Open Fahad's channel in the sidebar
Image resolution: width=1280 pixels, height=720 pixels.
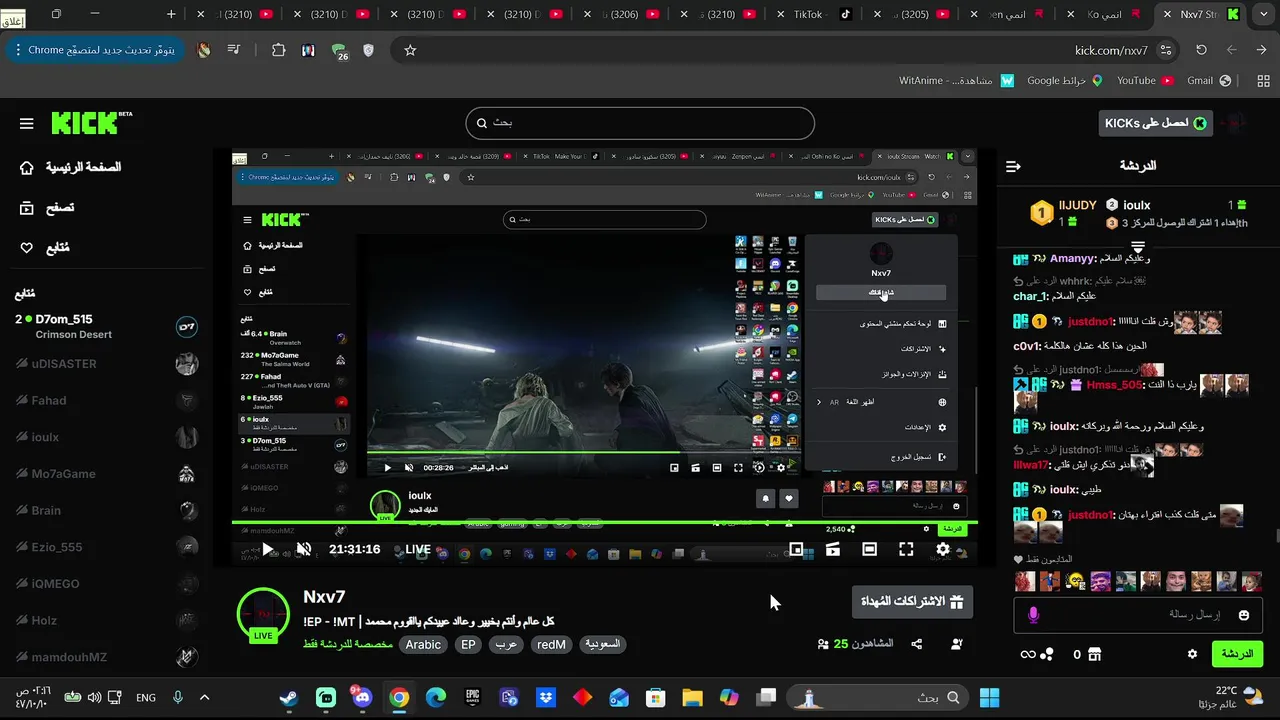[106, 400]
